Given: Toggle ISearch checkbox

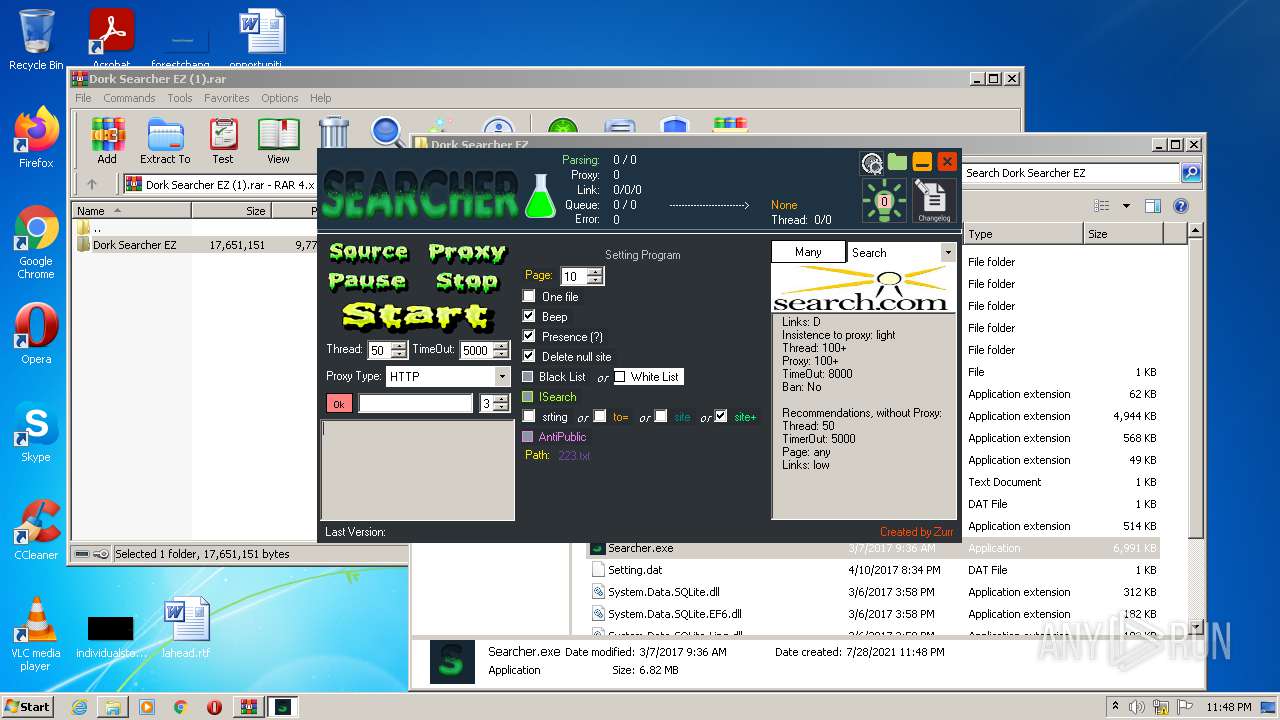Looking at the screenshot, I should (528, 397).
